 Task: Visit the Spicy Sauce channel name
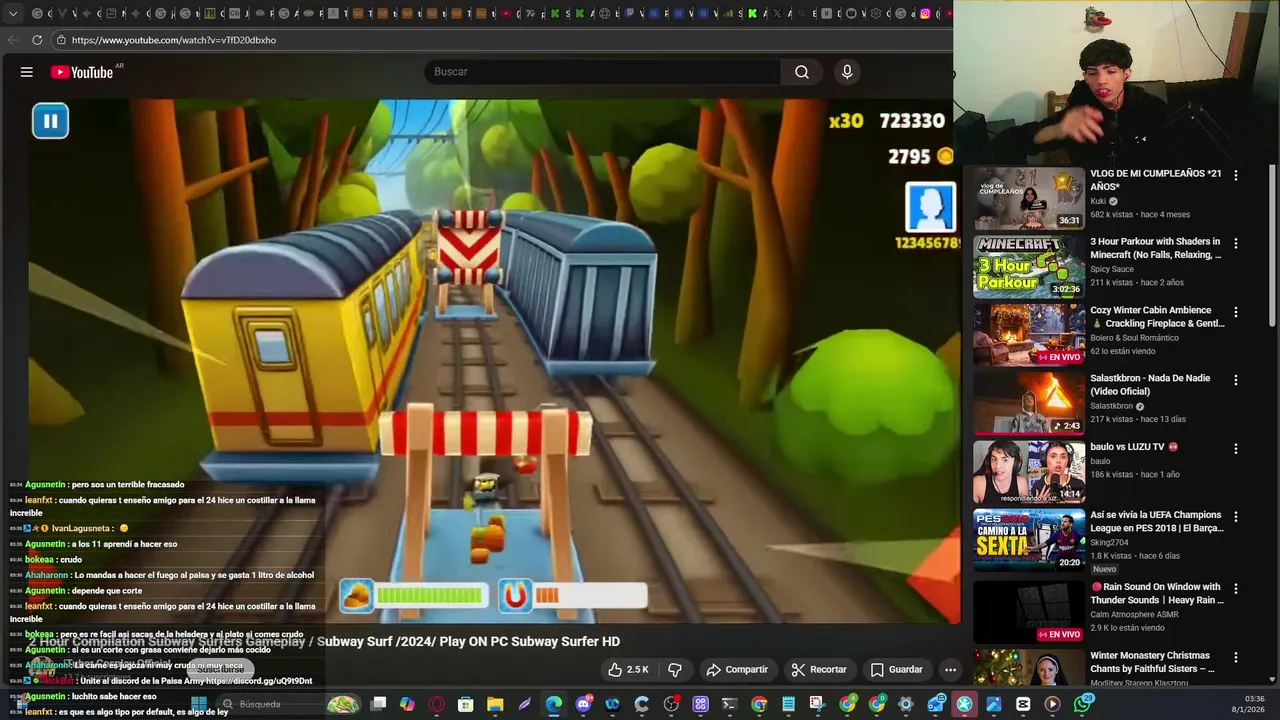coord(1112,269)
